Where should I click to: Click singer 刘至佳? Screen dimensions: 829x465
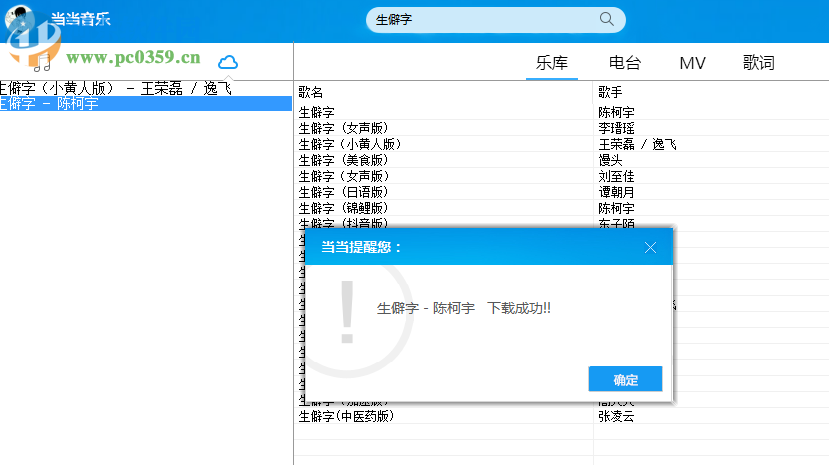(616, 176)
